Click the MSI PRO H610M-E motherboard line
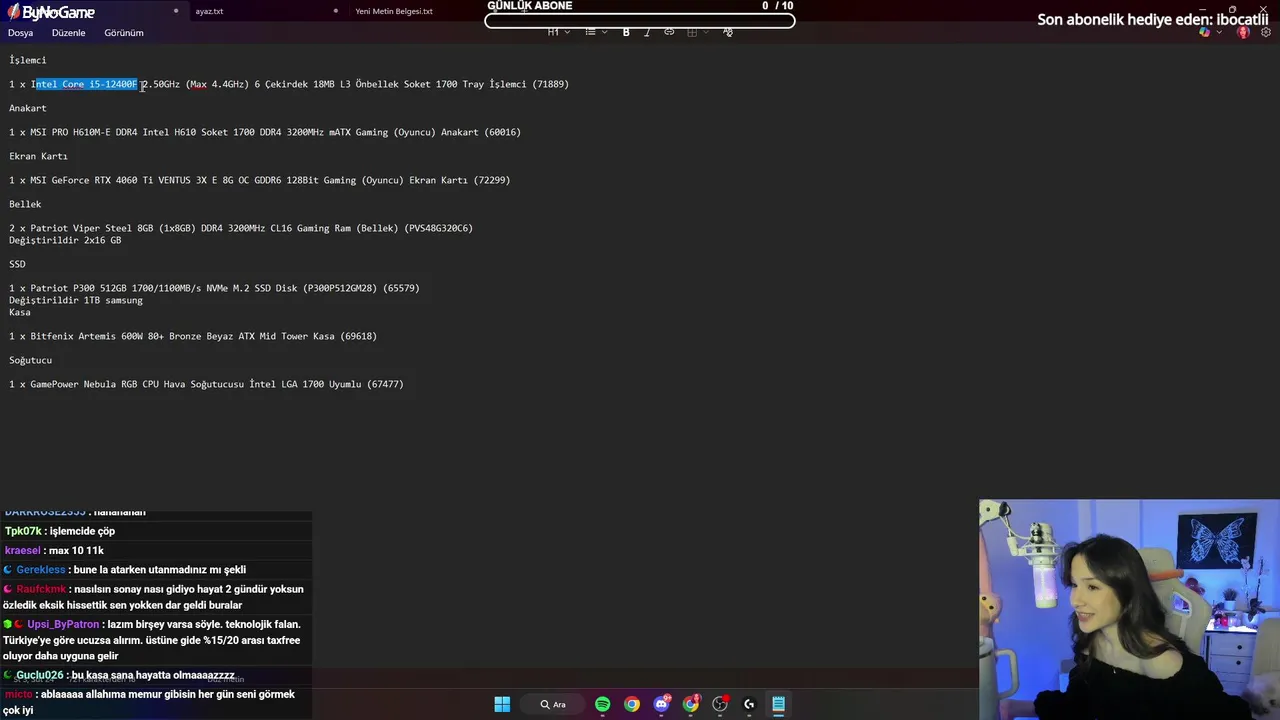Image resolution: width=1280 pixels, height=720 pixels. coord(265,132)
